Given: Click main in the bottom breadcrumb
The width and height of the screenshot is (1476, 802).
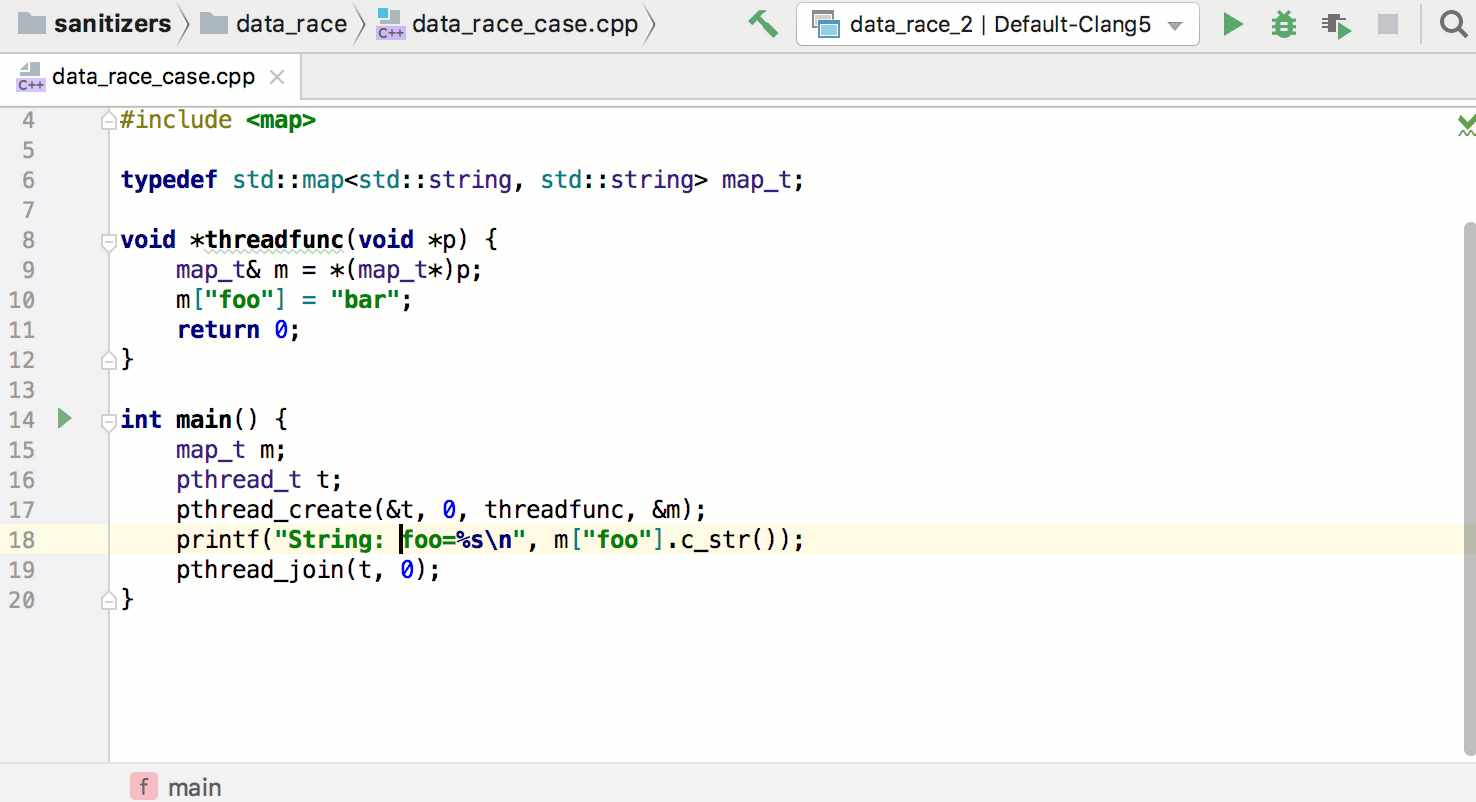Looking at the screenshot, I should pos(194,787).
